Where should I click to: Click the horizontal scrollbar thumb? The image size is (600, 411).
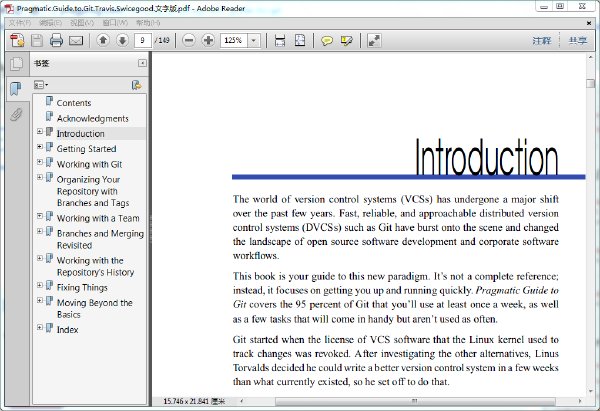pyautogui.click(x=415, y=401)
